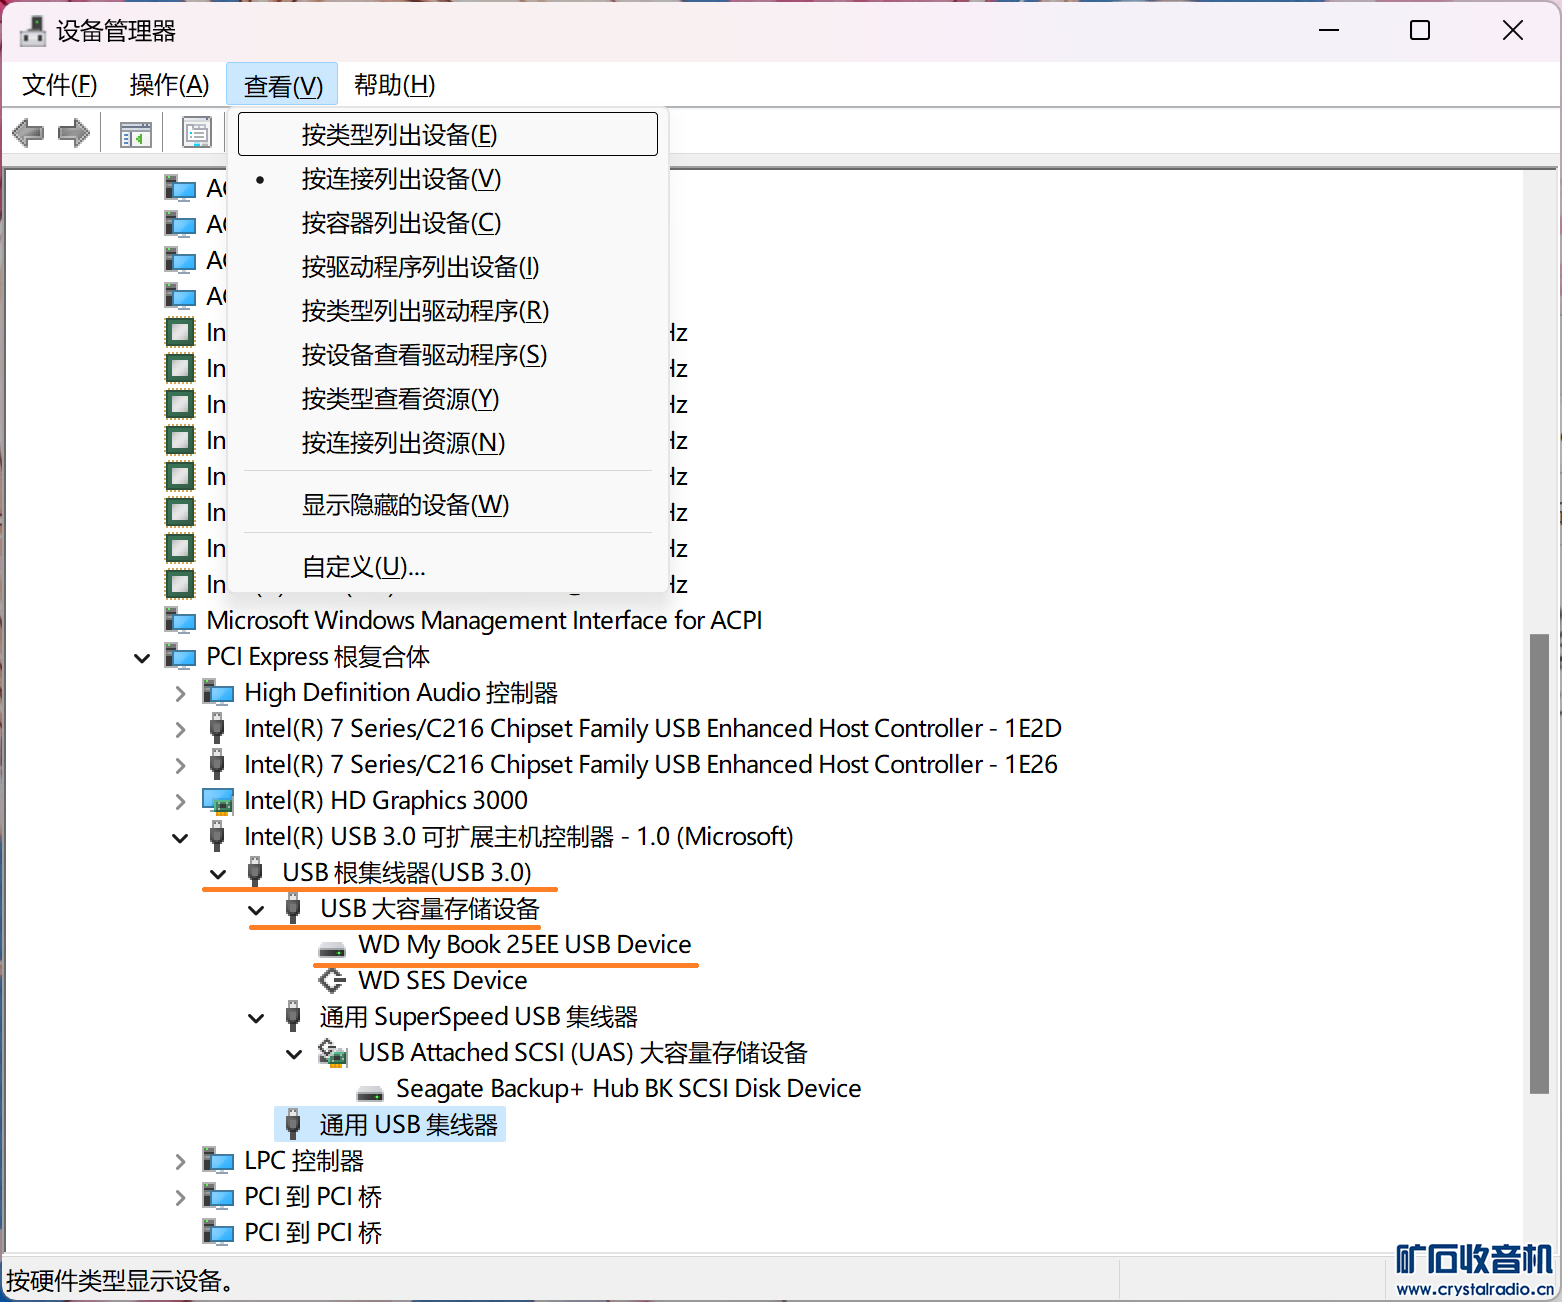Select the "WD My Book 25EE USB Device" label
Viewport: 1562px width, 1302px height.
coord(525,944)
